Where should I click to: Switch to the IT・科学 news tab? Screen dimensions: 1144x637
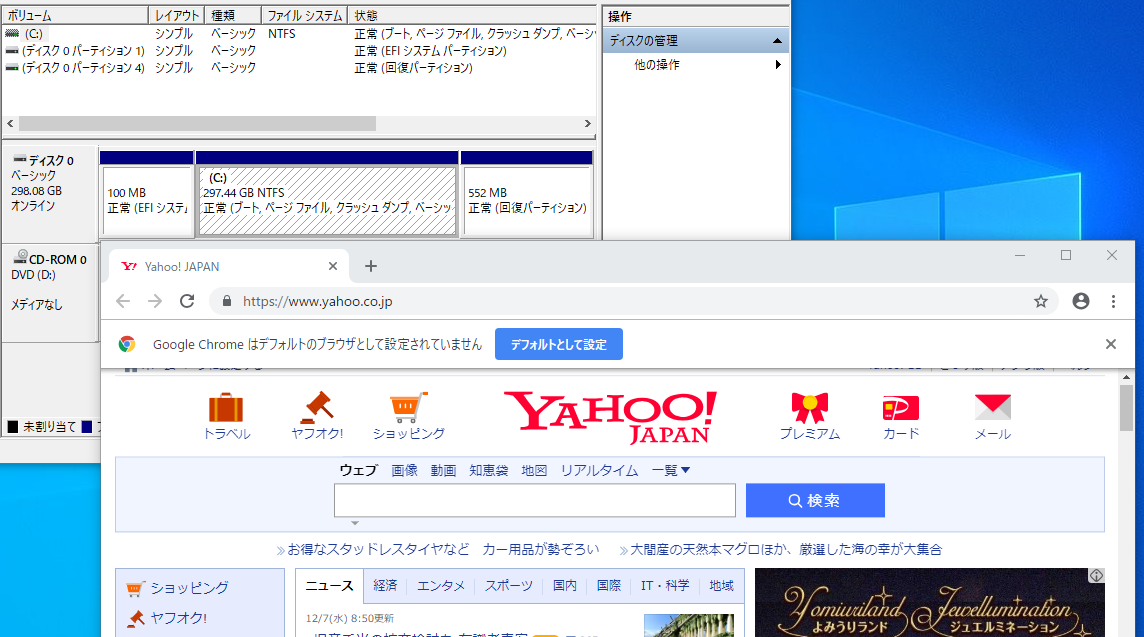tap(665, 585)
